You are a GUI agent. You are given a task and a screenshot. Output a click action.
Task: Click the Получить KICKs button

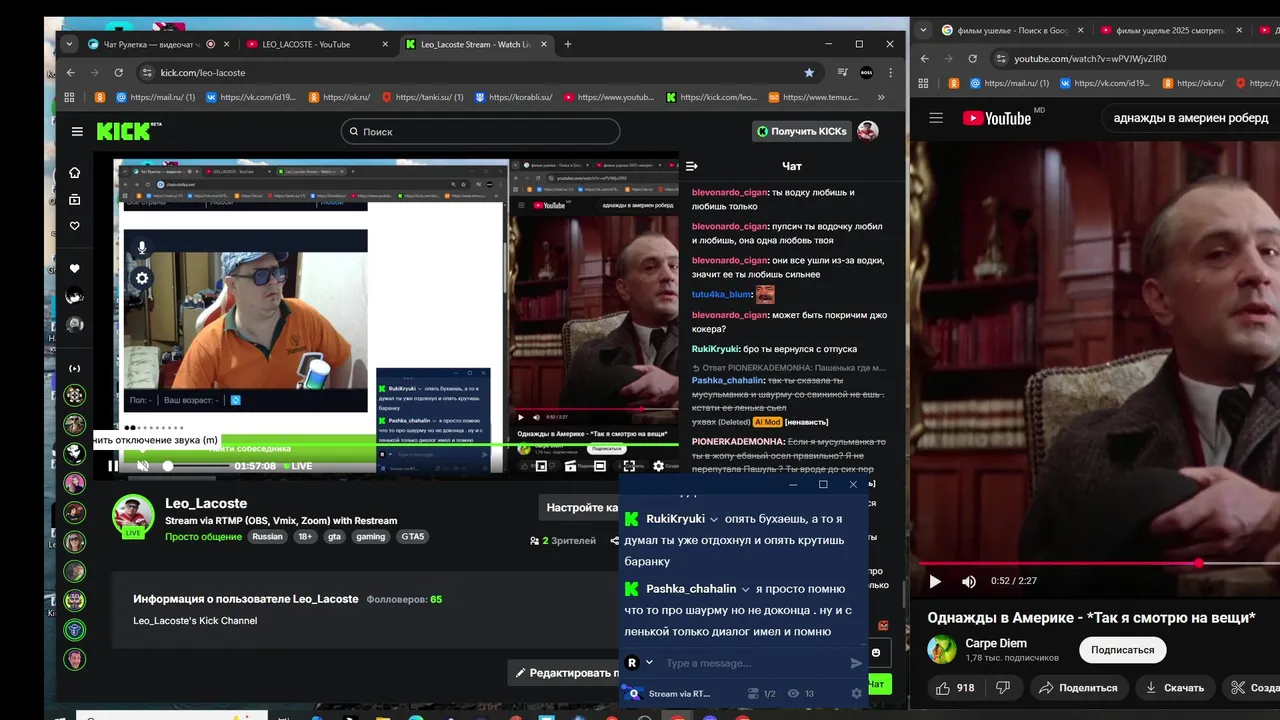click(x=802, y=131)
